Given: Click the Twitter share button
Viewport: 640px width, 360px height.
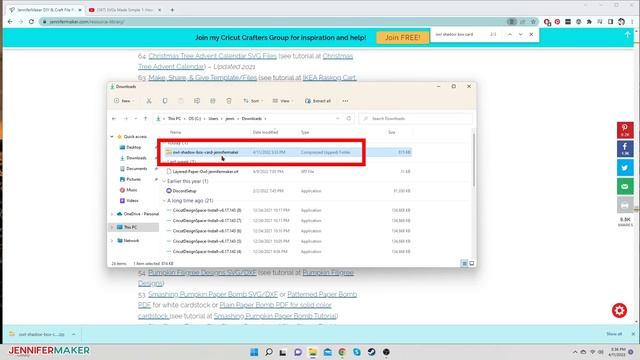Looking at the screenshot, I should pos(625,168).
